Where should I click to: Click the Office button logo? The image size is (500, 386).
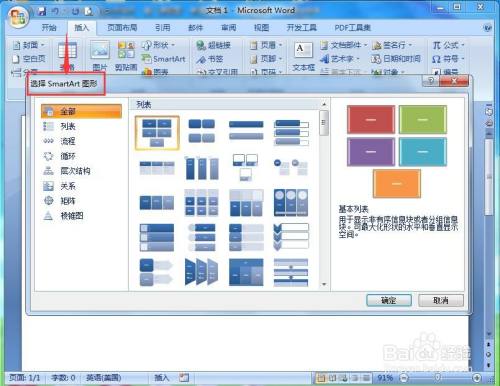[18, 17]
